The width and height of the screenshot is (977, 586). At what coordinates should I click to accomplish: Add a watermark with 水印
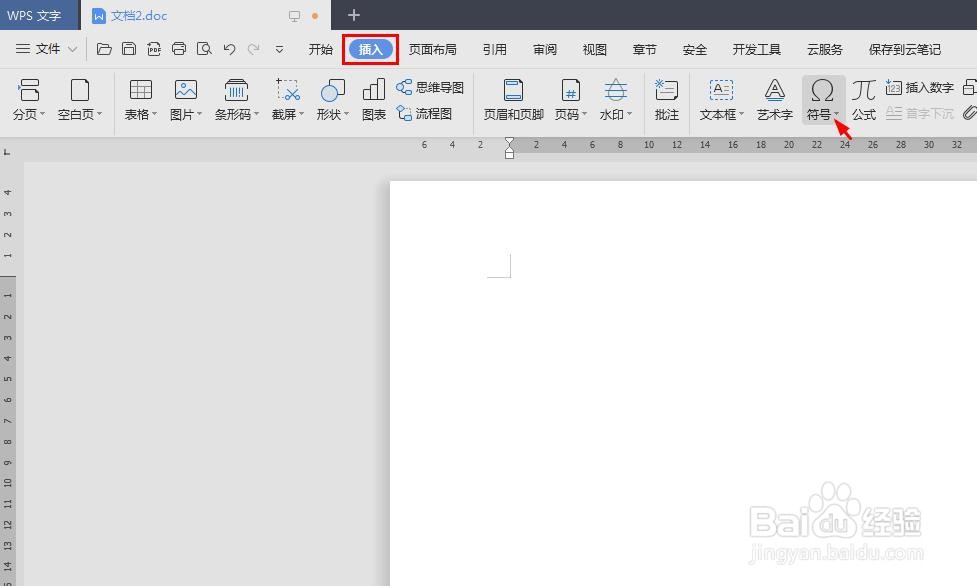click(616, 99)
